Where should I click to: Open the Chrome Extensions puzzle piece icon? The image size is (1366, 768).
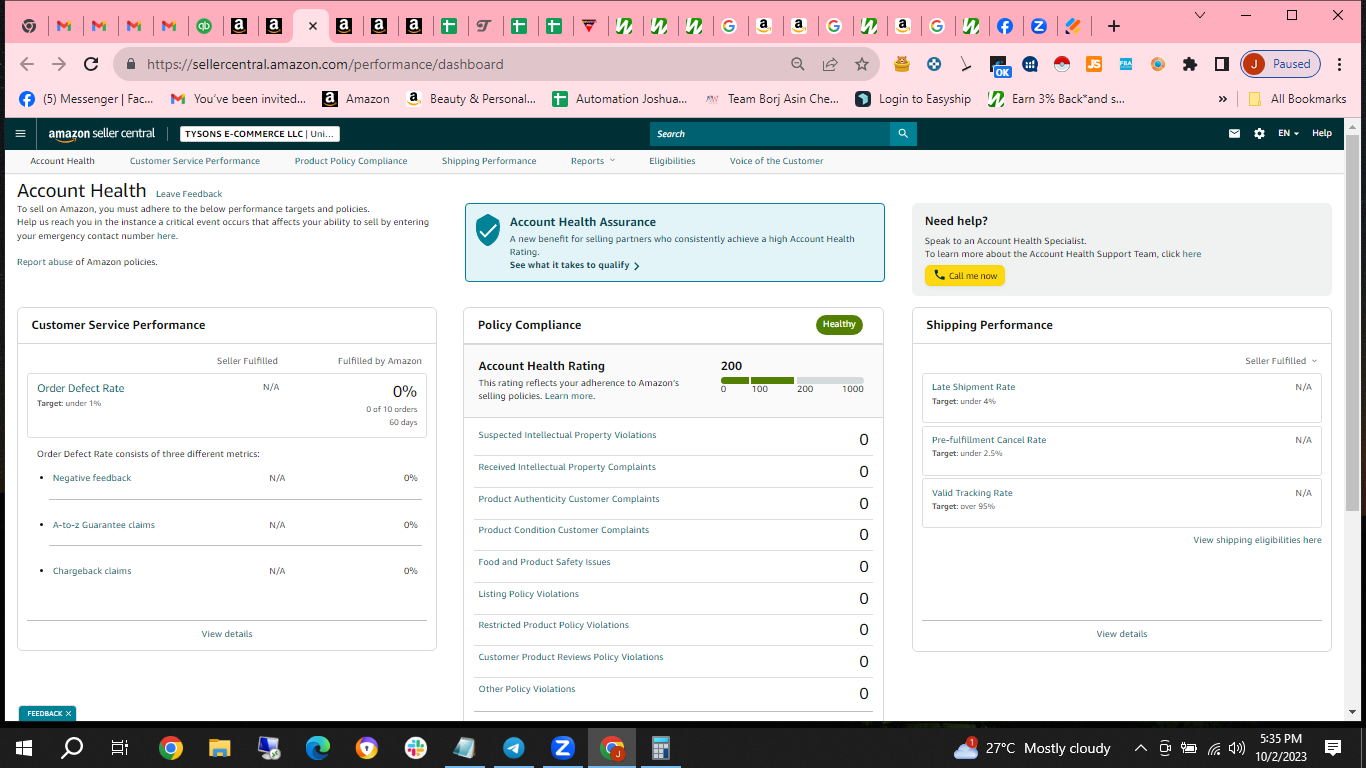point(1189,64)
